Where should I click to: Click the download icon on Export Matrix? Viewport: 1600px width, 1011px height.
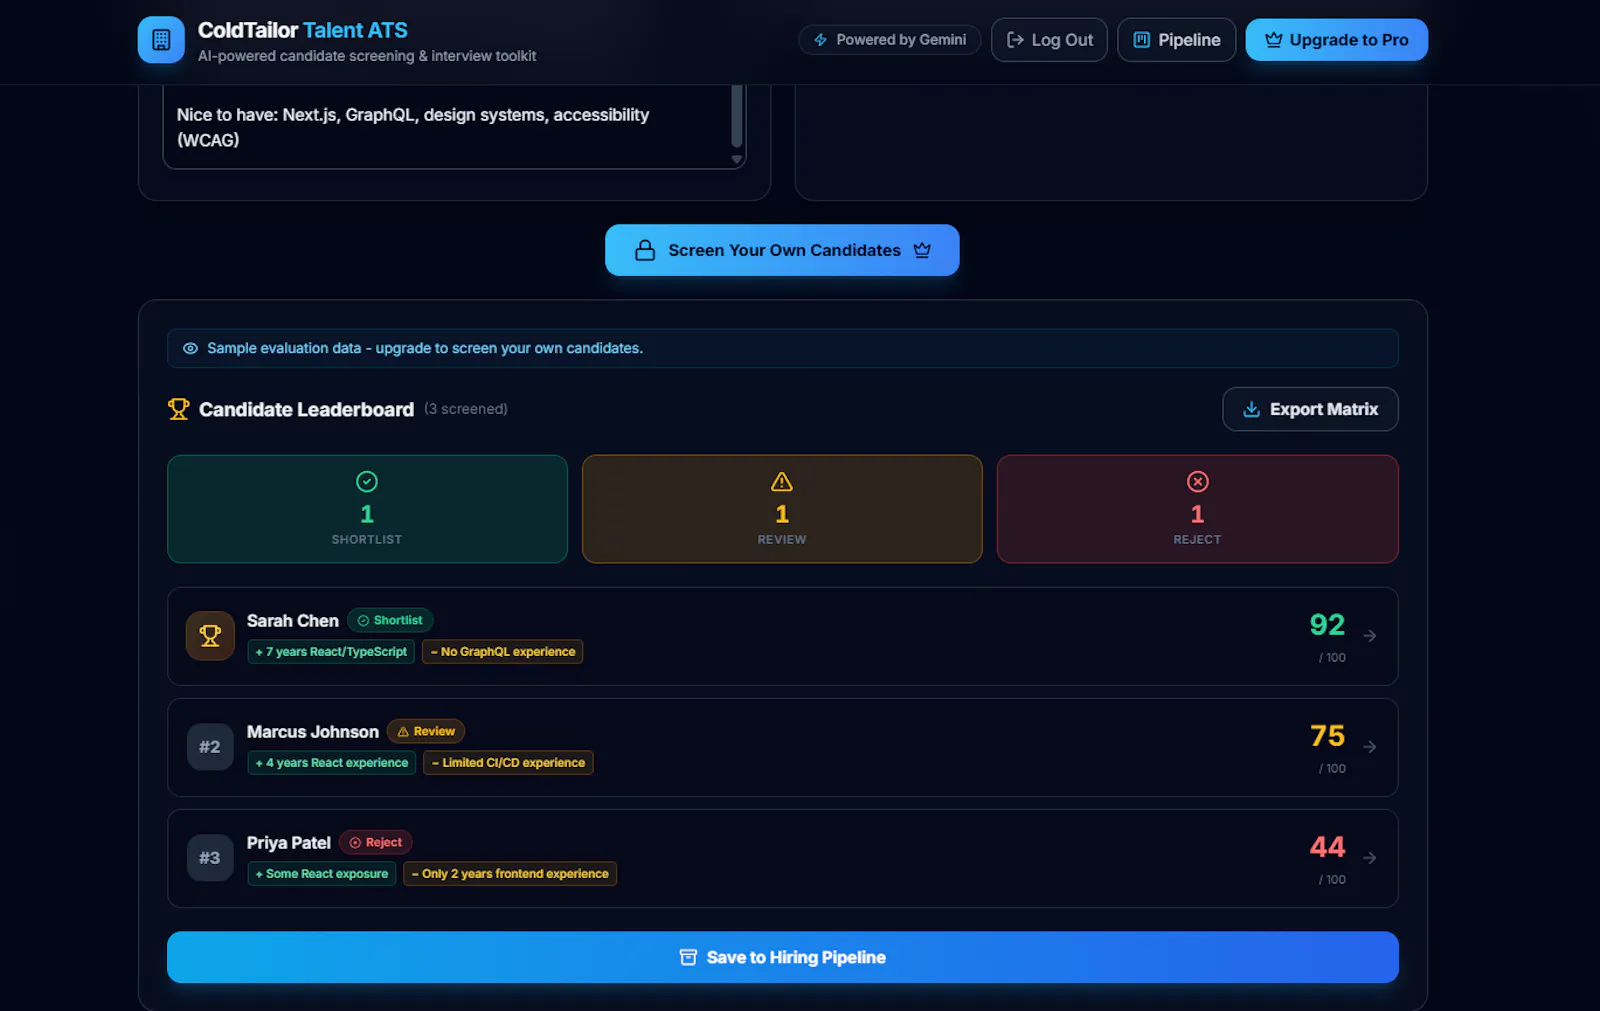coord(1251,409)
